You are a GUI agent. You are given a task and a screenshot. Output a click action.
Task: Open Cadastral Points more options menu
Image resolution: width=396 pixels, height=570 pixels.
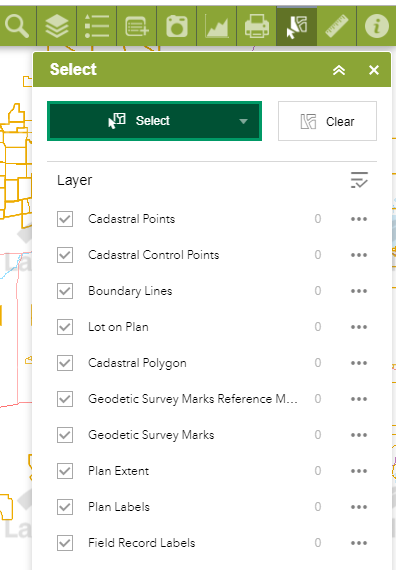tap(359, 219)
